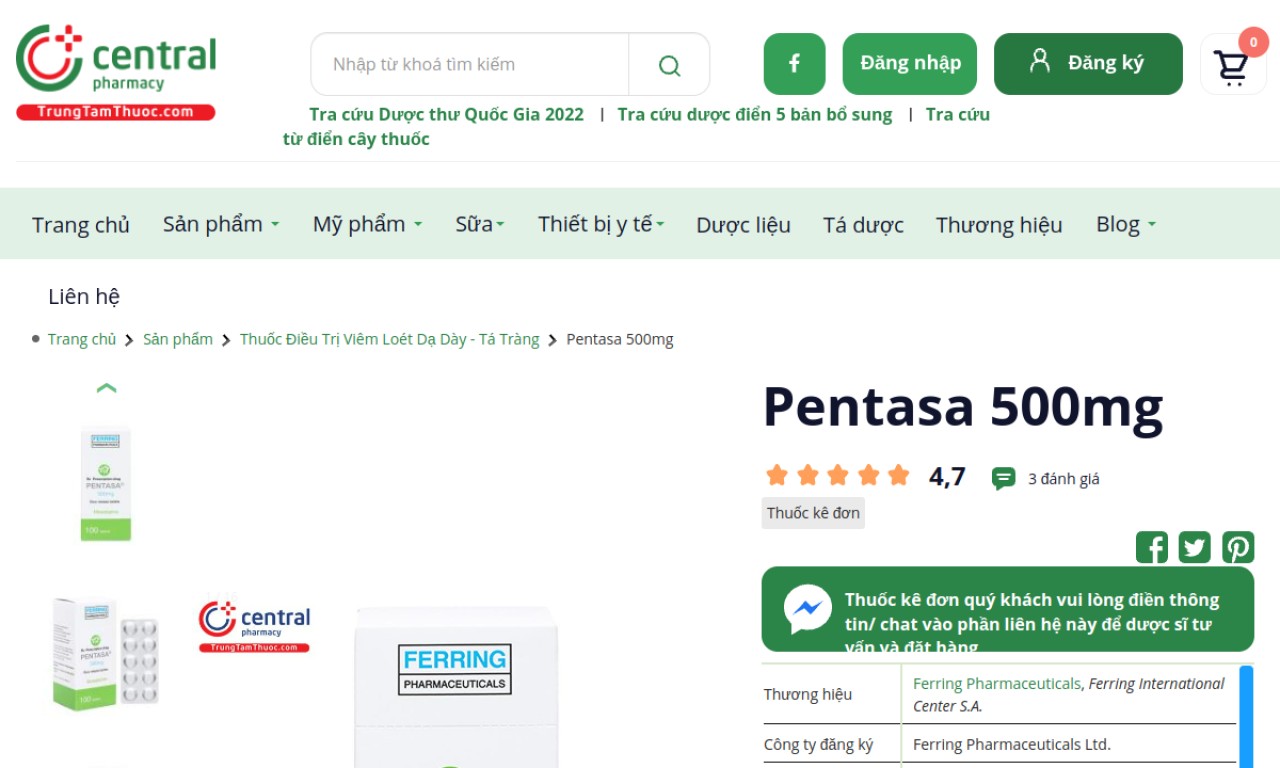Click the prescription drug consultation banner
This screenshot has width=1280, height=768.
tap(1008, 610)
